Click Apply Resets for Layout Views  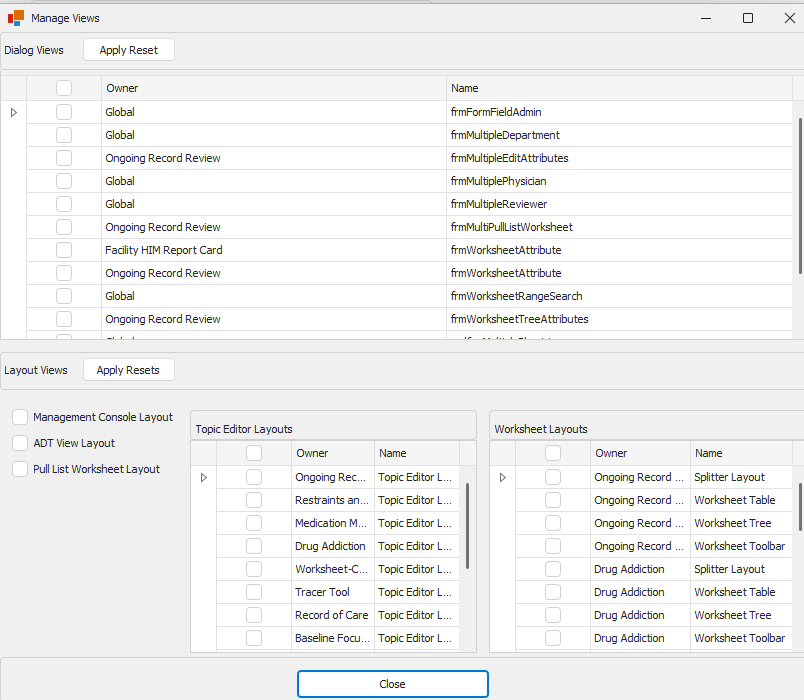click(128, 370)
